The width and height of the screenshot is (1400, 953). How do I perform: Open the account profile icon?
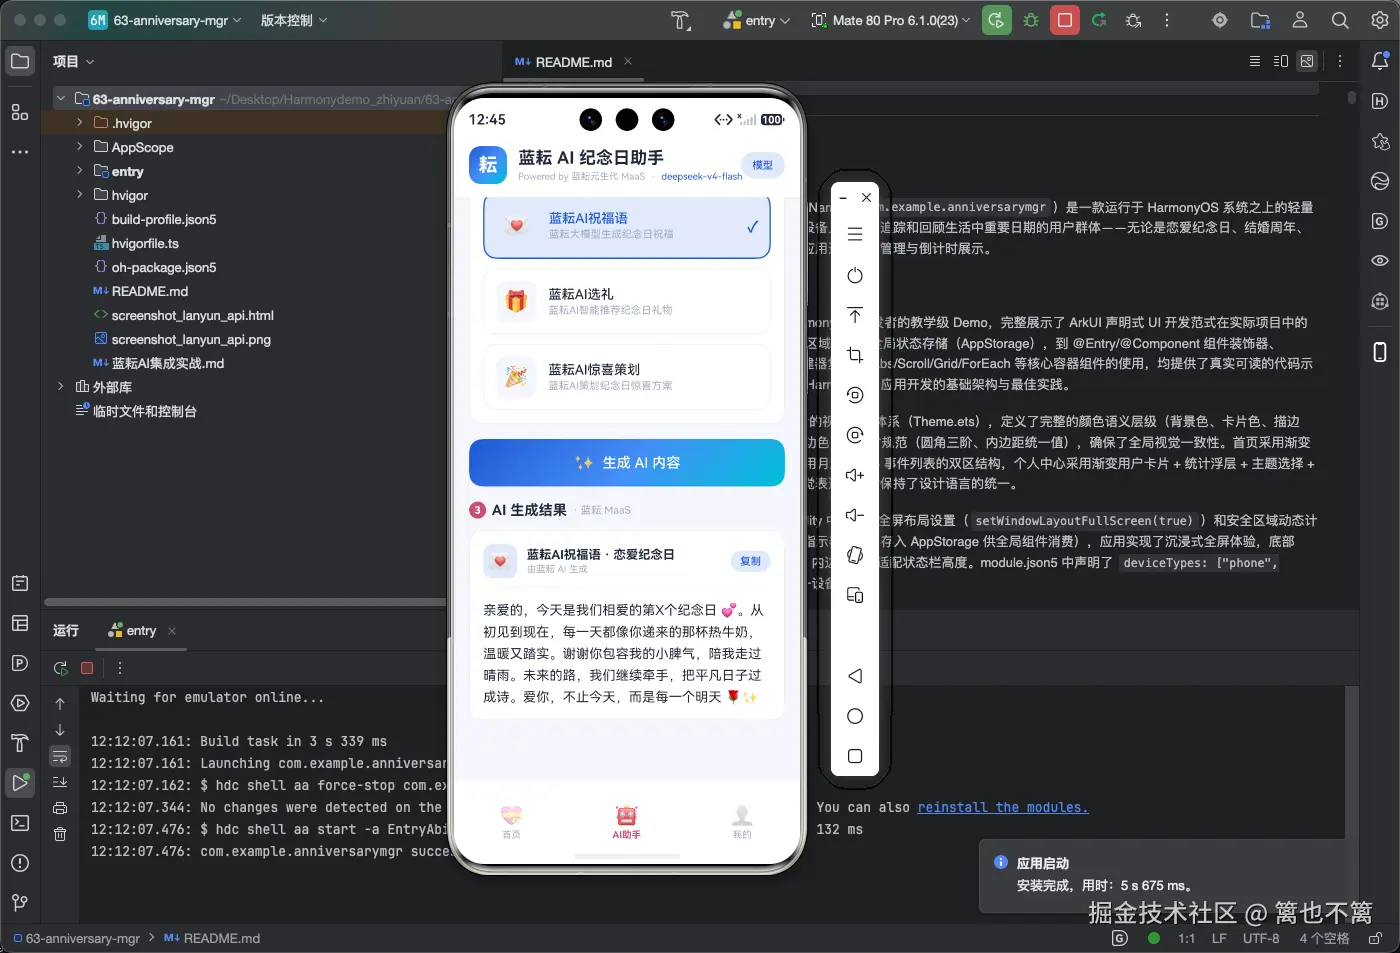click(1300, 20)
